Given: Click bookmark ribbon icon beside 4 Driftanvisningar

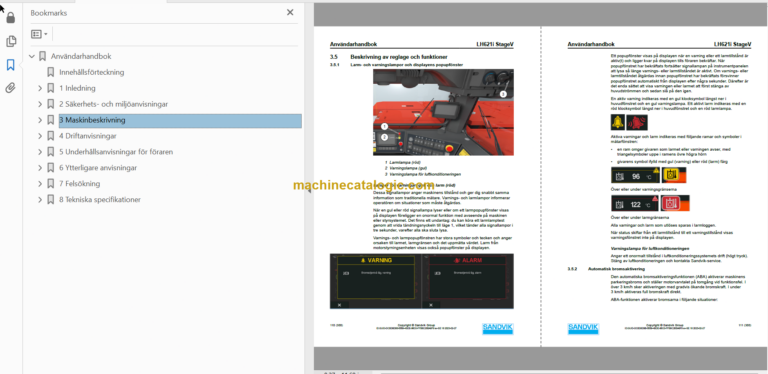Looking at the screenshot, I should (x=50, y=136).
